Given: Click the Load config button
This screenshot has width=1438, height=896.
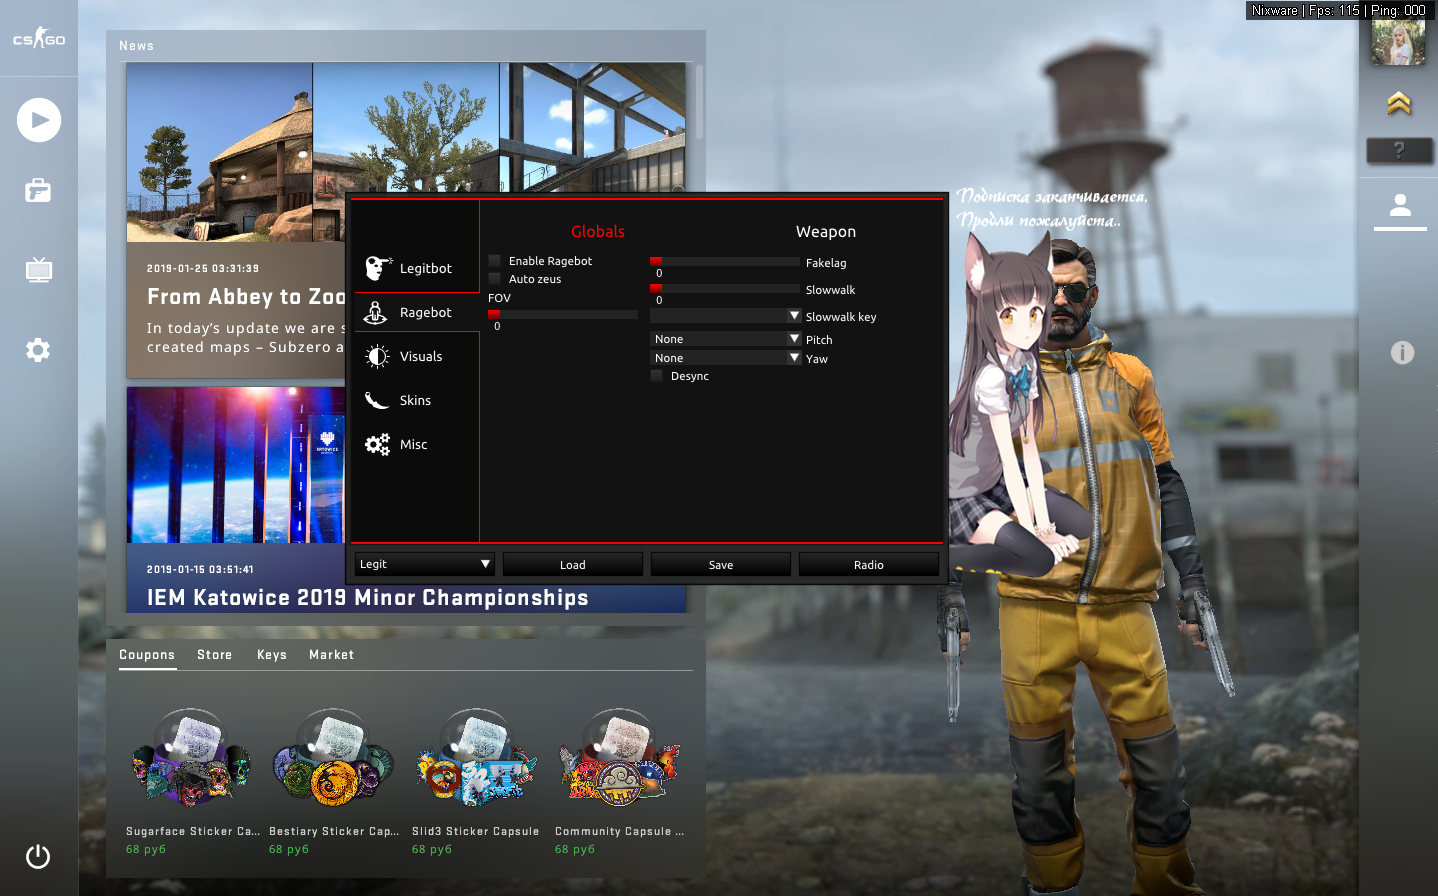Looking at the screenshot, I should click(573, 565).
